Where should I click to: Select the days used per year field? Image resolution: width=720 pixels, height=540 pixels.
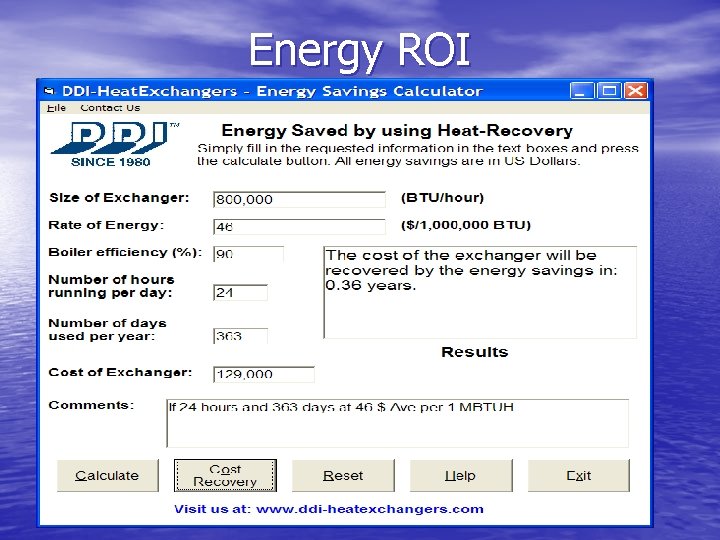point(240,336)
